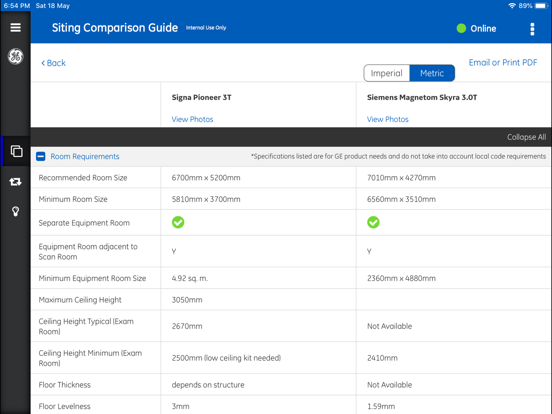Go Back to previous screen

click(x=54, y=63)
